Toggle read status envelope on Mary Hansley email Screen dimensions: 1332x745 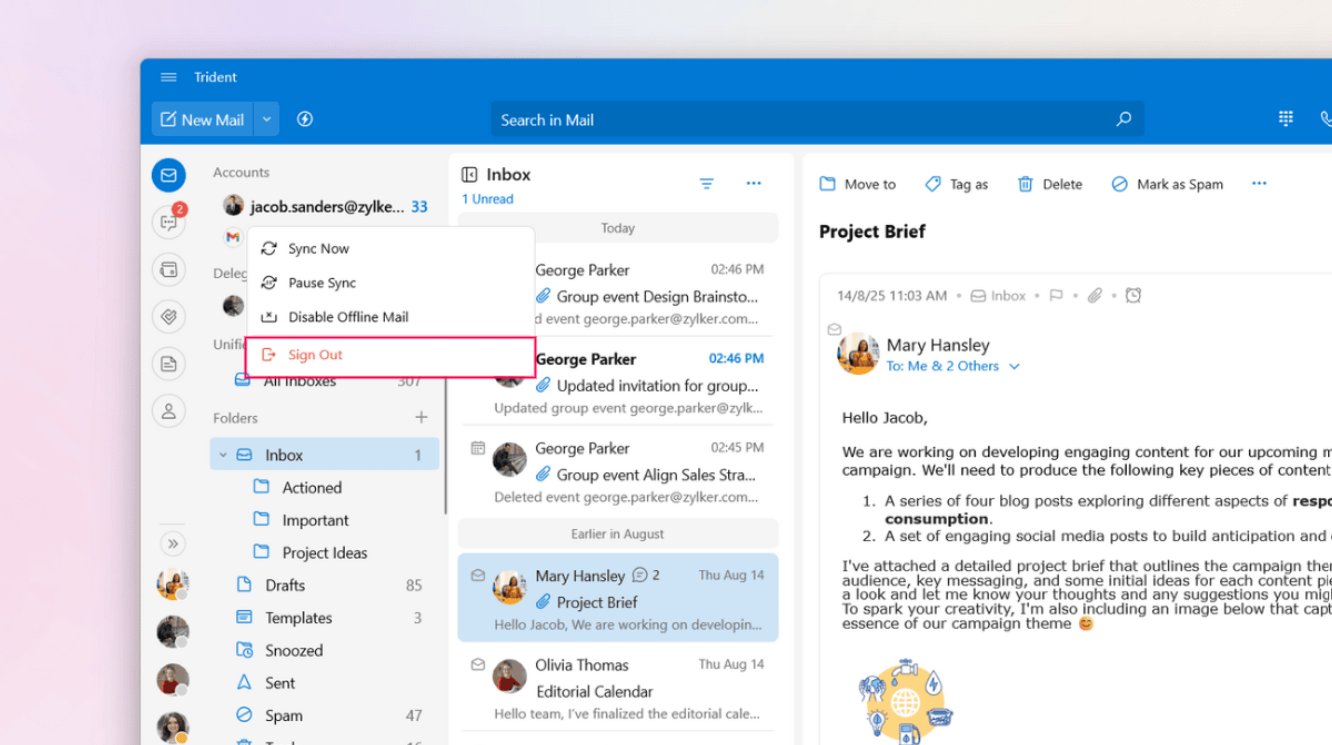click(478, 576)
